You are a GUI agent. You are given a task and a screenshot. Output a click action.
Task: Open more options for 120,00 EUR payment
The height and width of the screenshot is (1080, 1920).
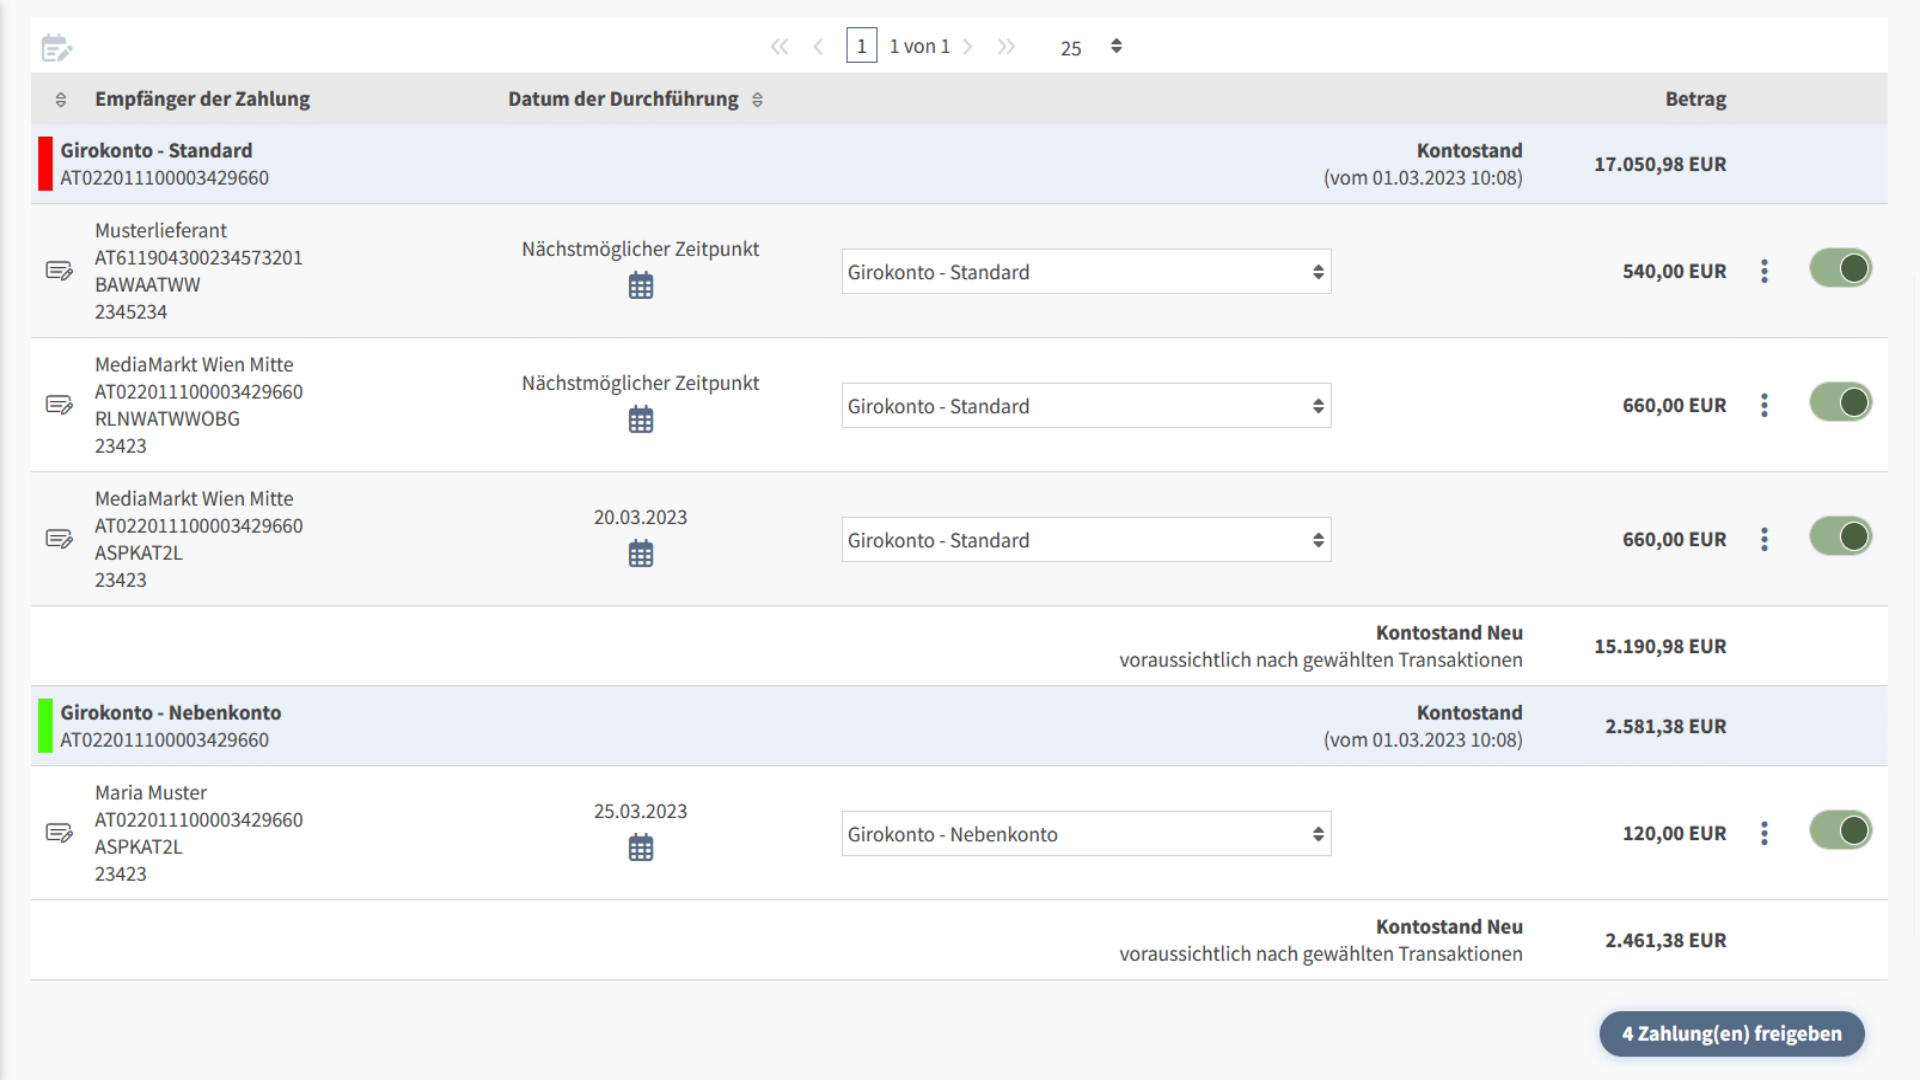click(x=1764, y=833)
